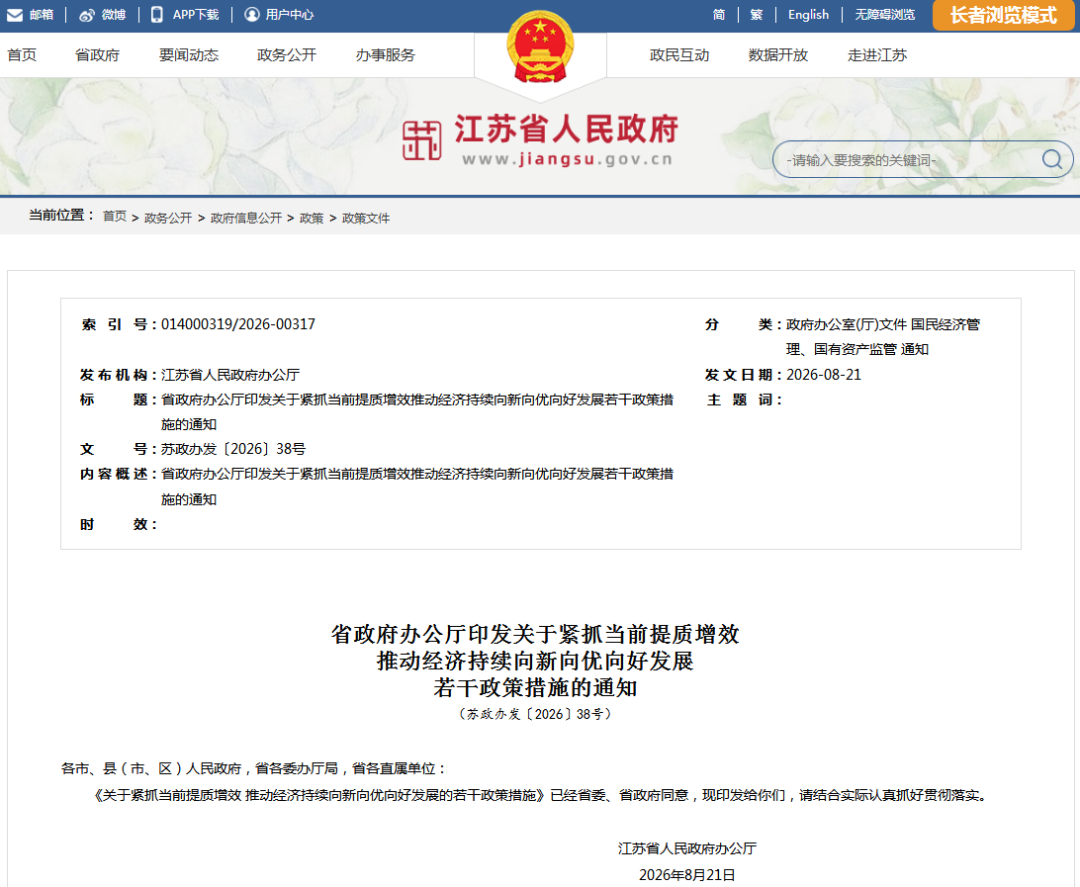Open the 省政府 menu
1080x887 pixels.
click(x=97, y=55)
